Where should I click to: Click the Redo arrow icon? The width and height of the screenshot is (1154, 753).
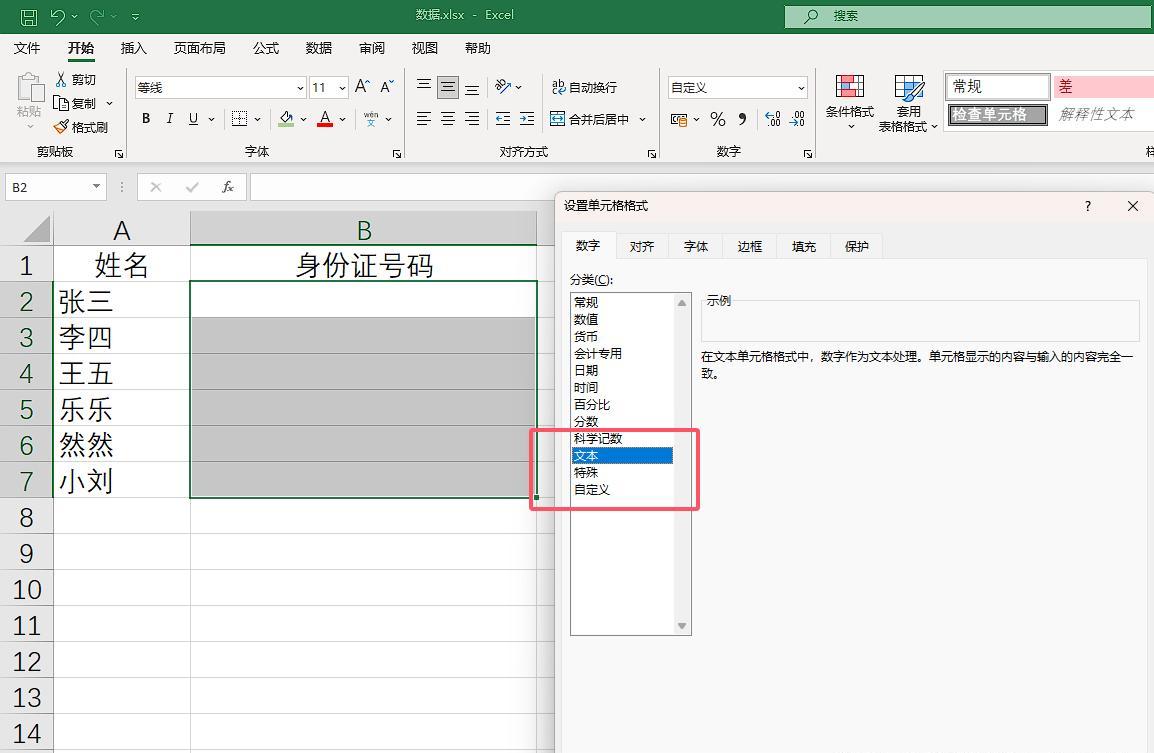point(96,16)
